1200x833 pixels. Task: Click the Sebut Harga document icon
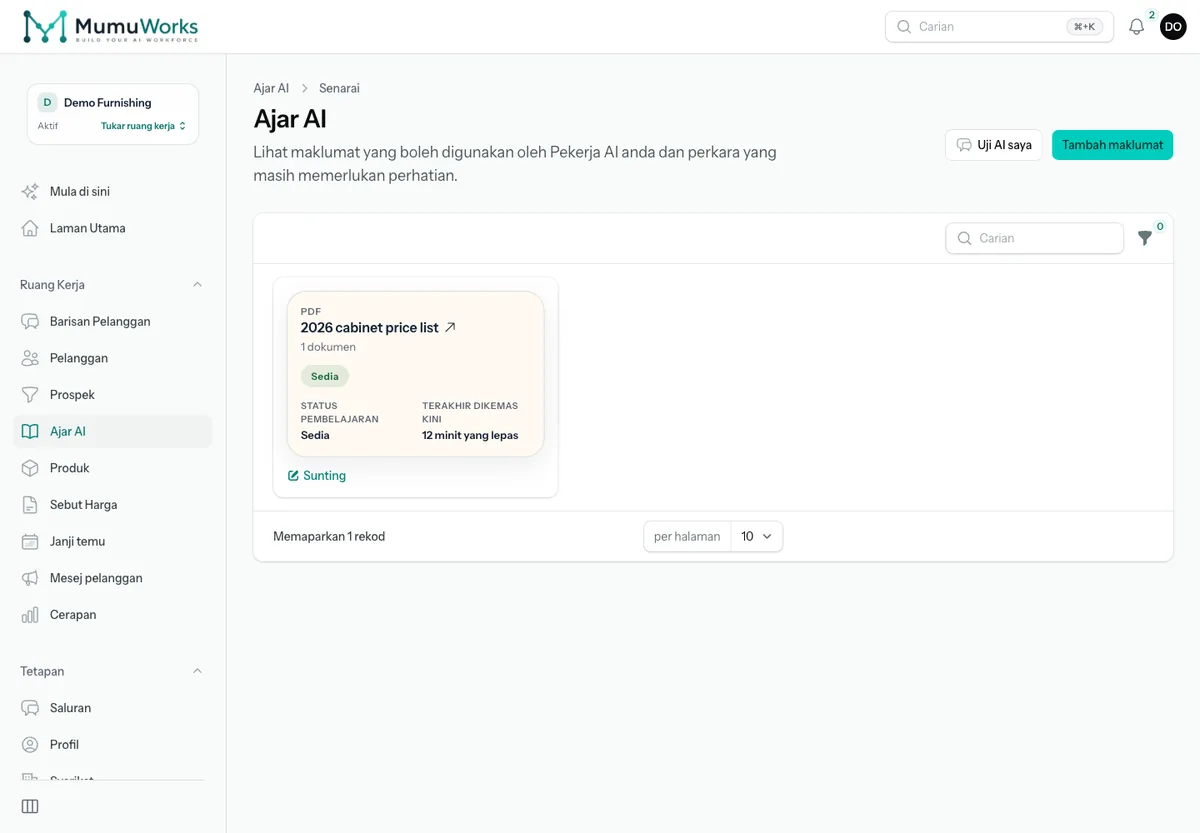click(30, 505)
